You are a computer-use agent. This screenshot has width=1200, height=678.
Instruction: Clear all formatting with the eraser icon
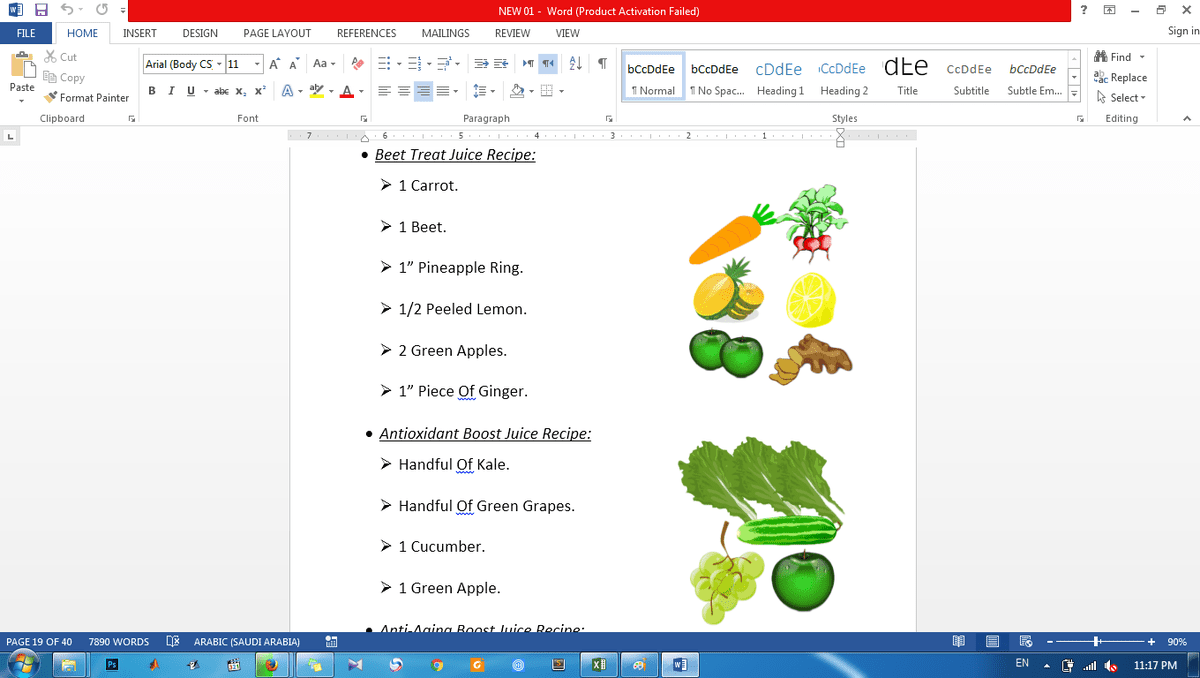point(357,64)
